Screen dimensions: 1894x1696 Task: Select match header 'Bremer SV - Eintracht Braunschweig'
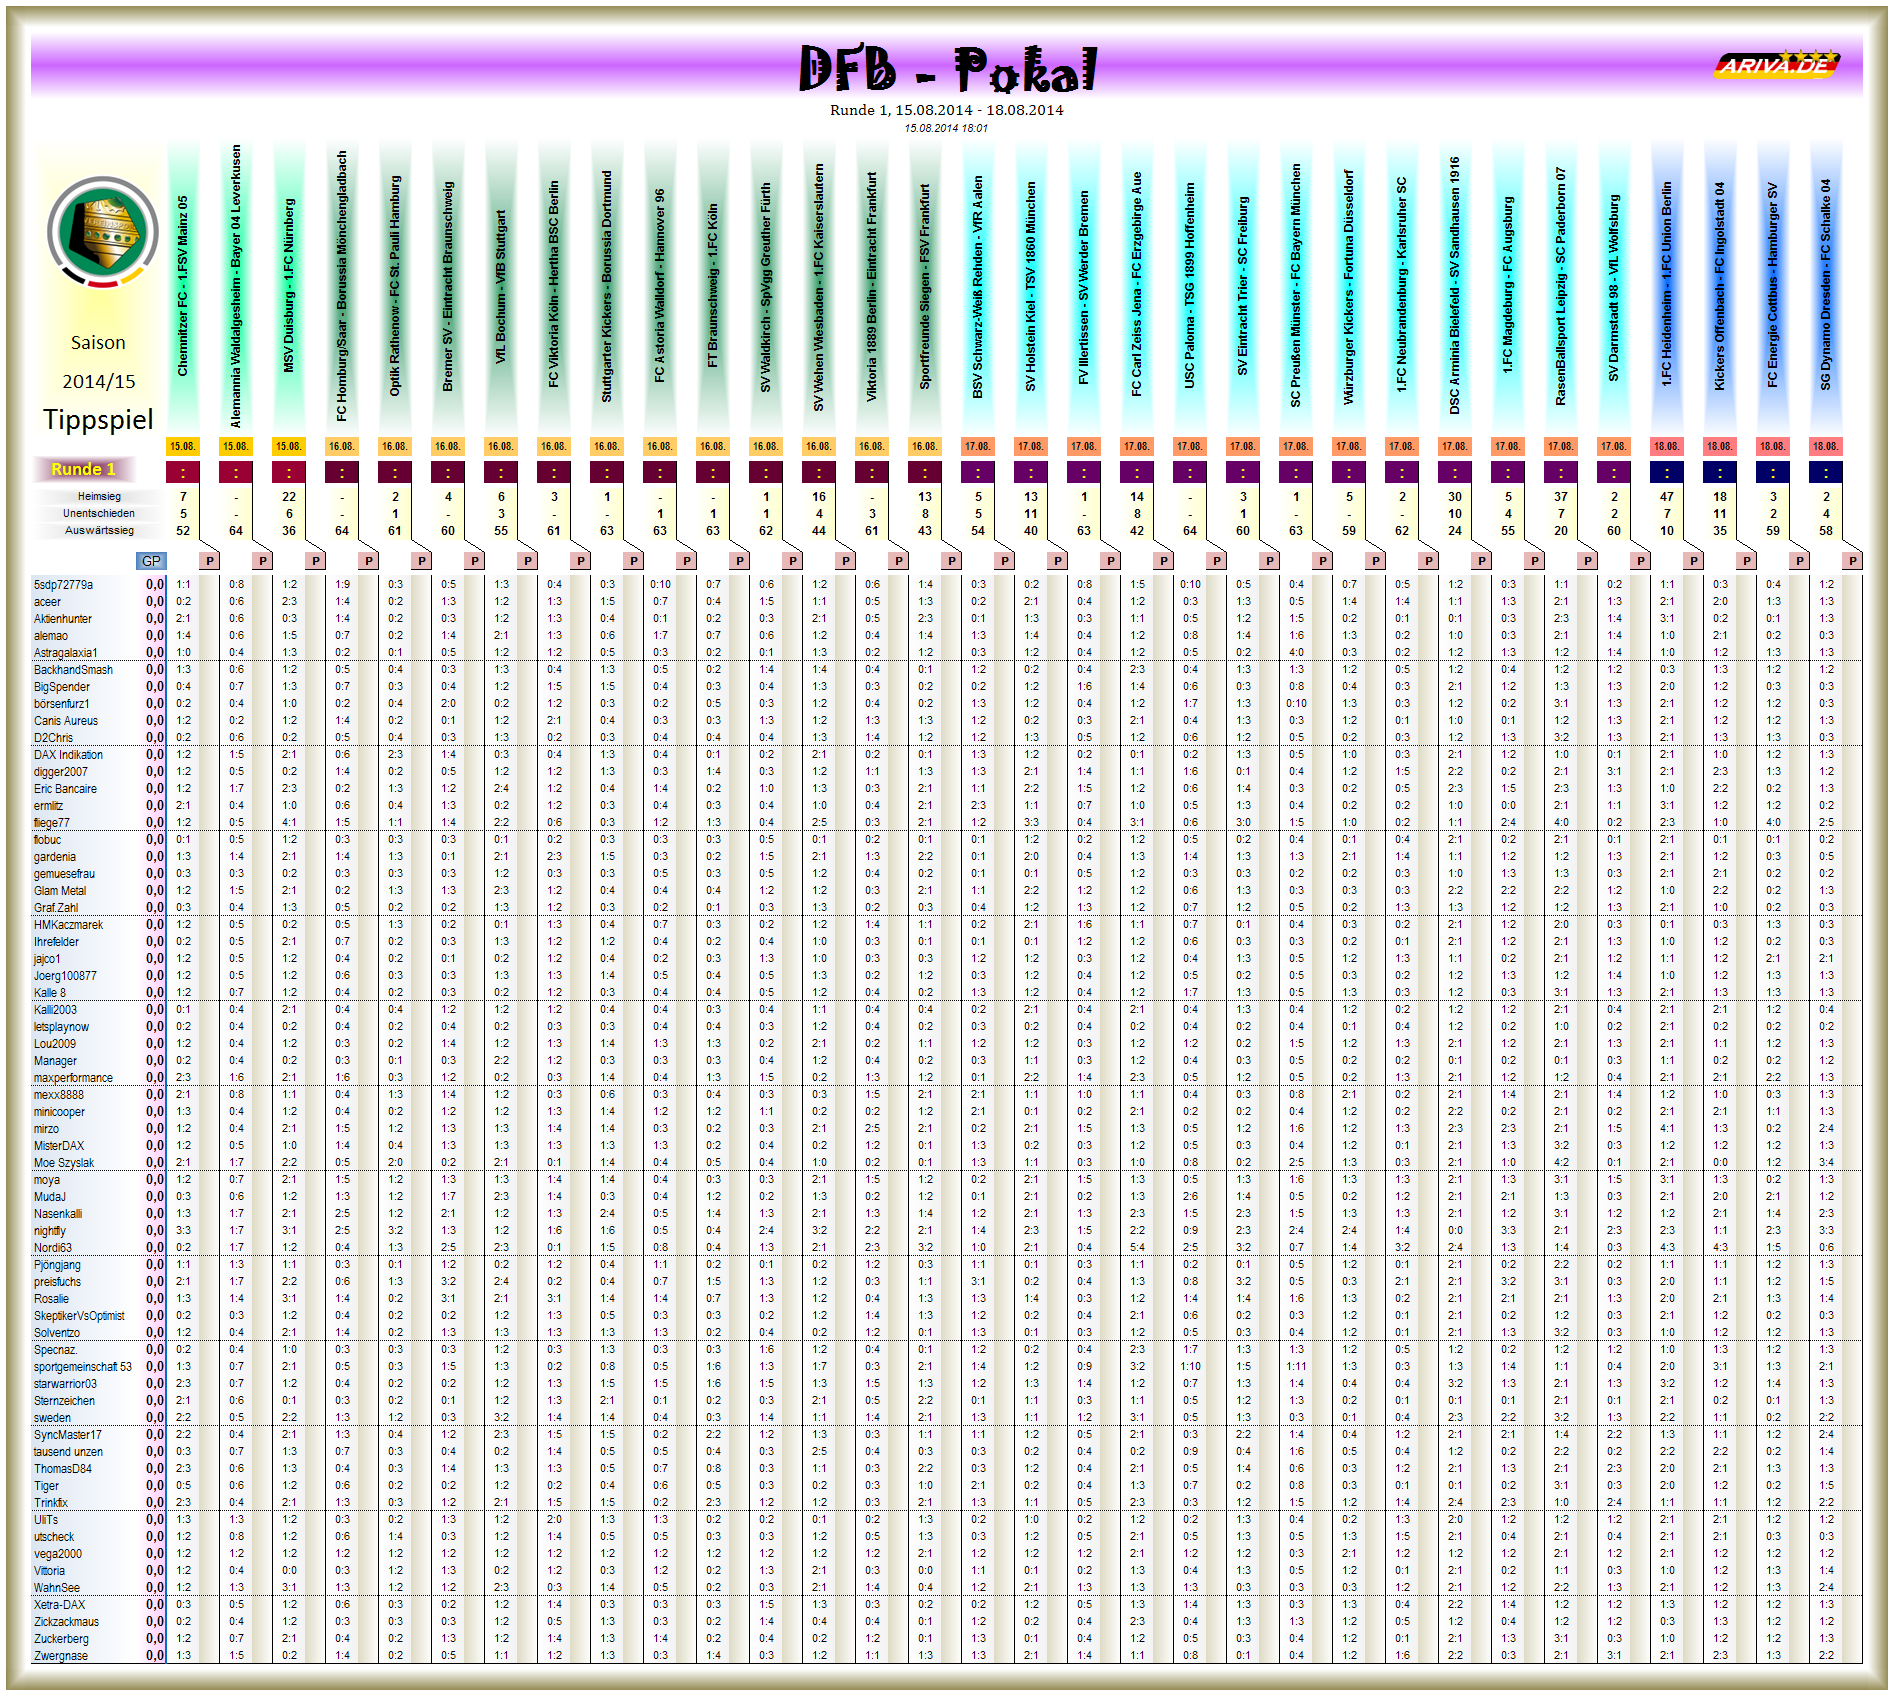tap(448, 287)
